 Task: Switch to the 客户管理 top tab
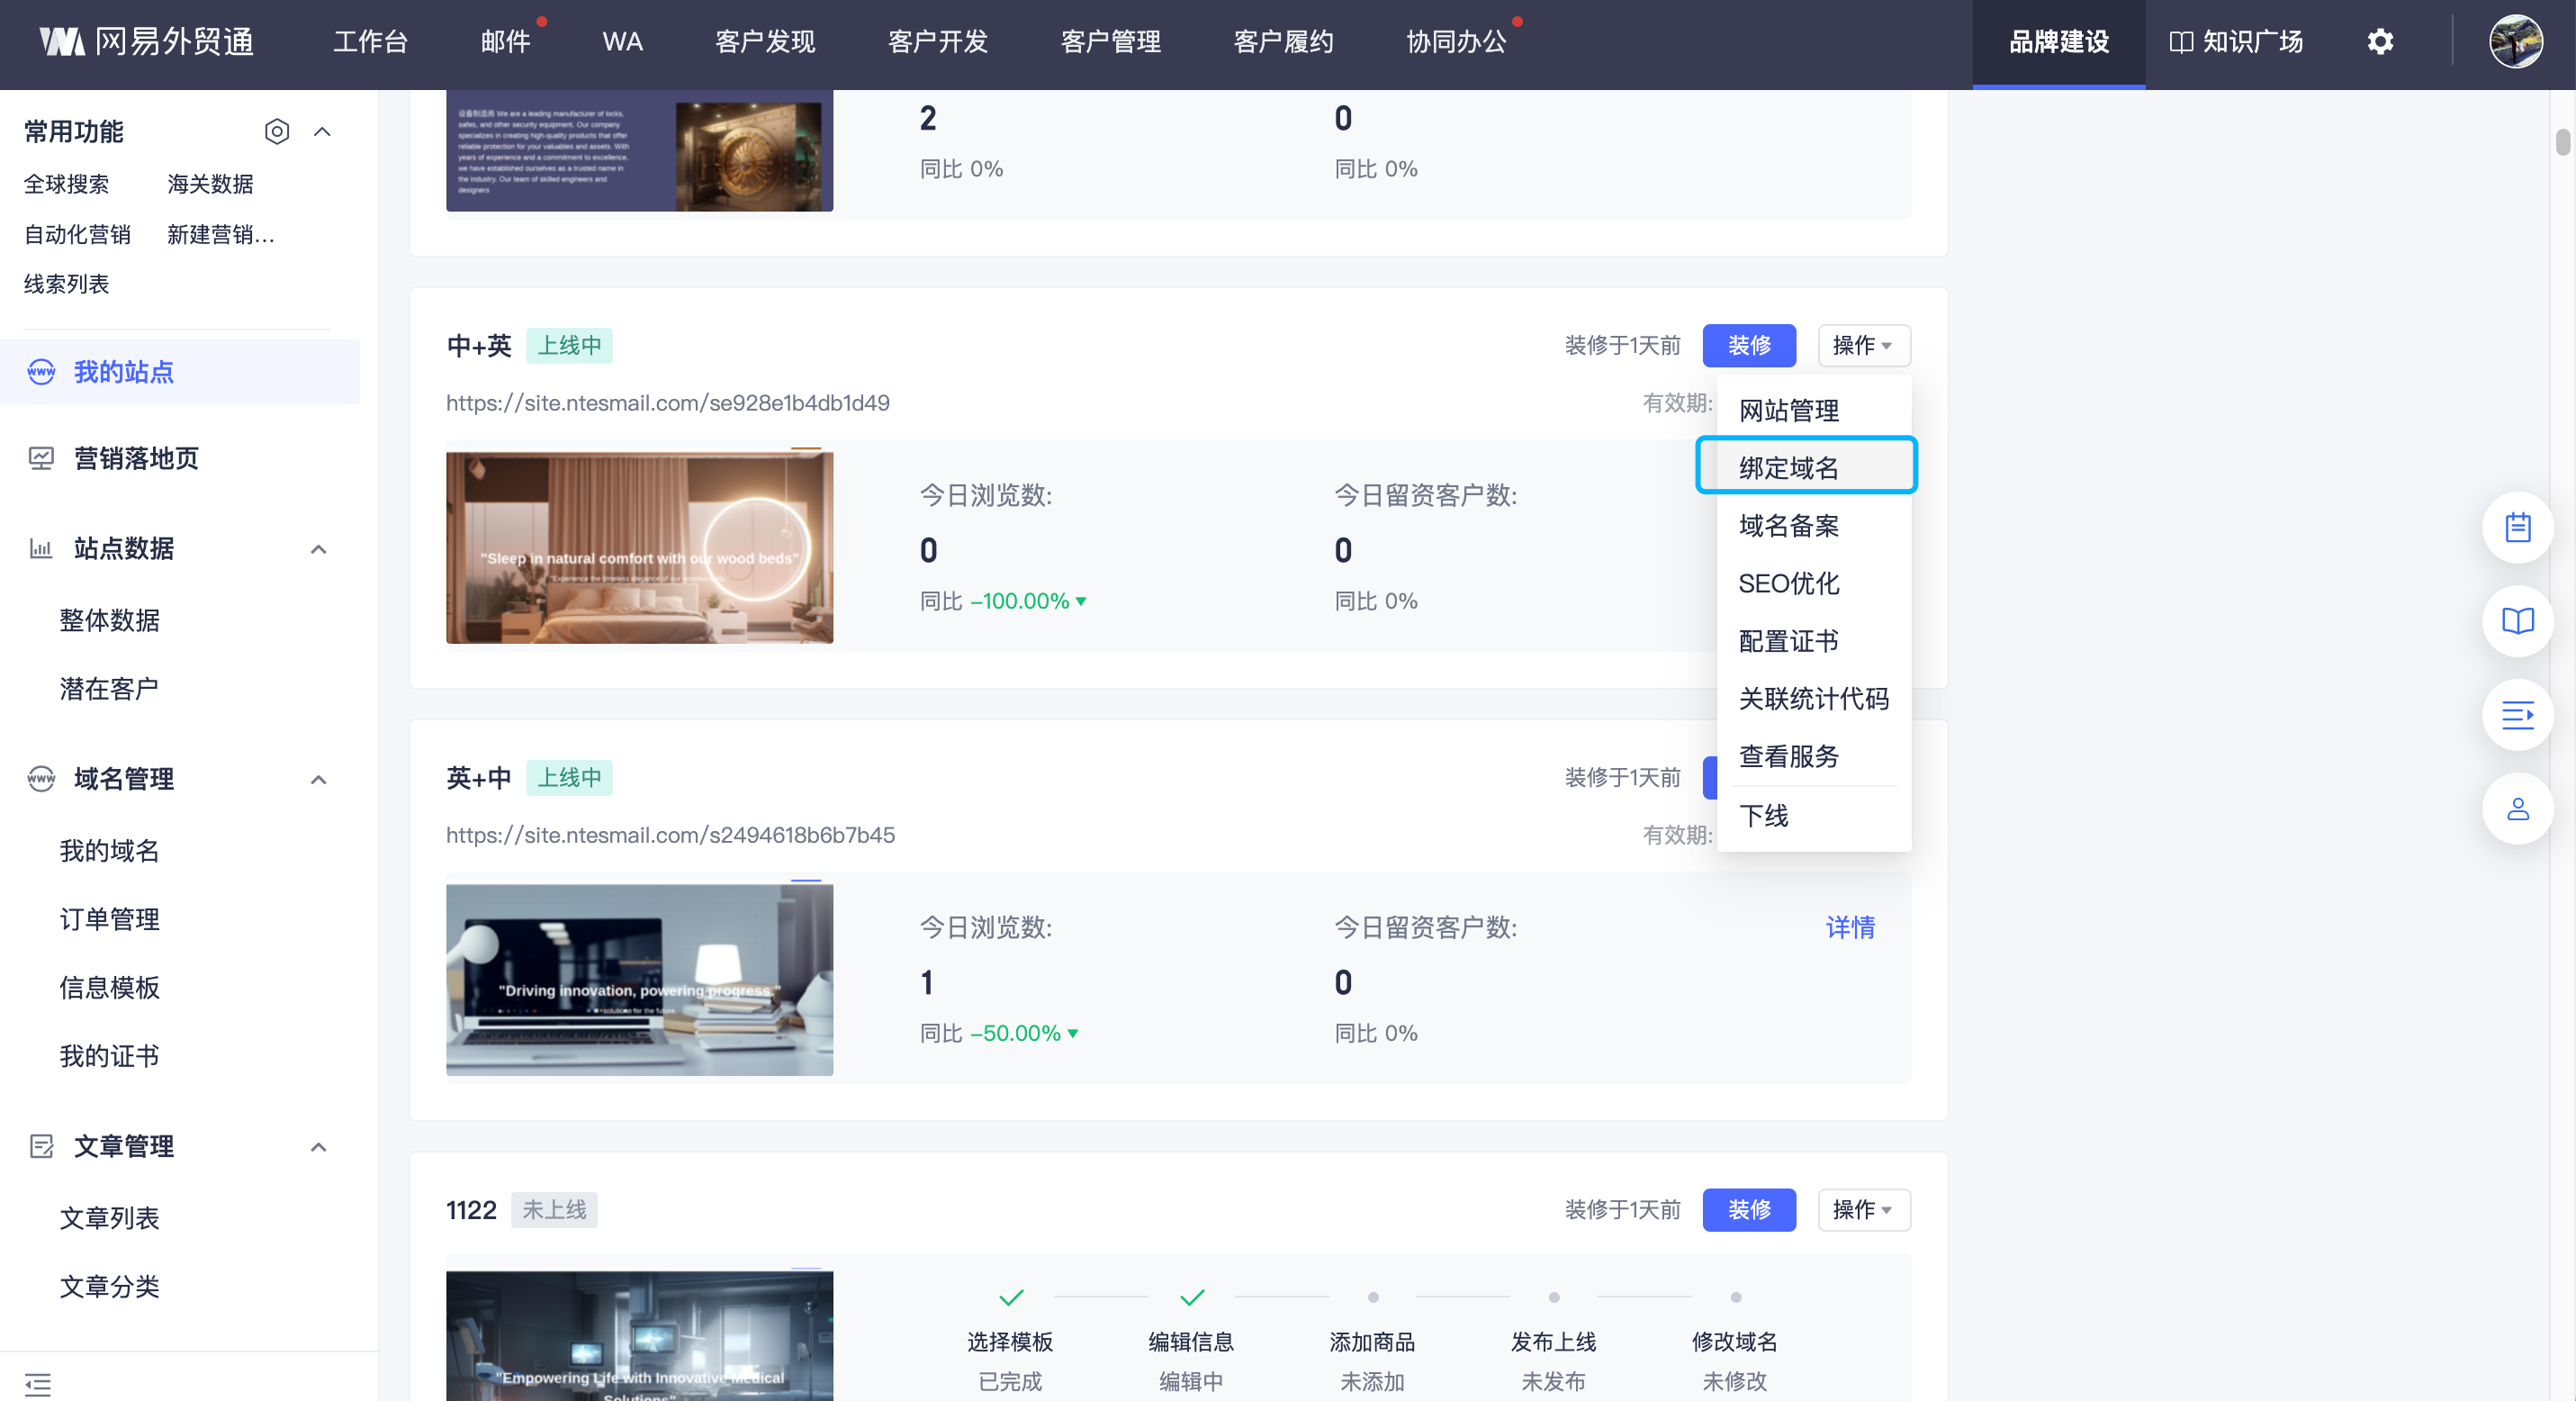1110,42
